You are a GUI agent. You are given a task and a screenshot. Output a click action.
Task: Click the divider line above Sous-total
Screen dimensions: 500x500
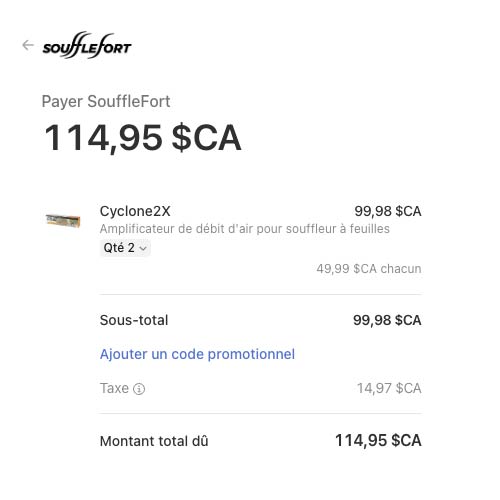click(260, 294)
